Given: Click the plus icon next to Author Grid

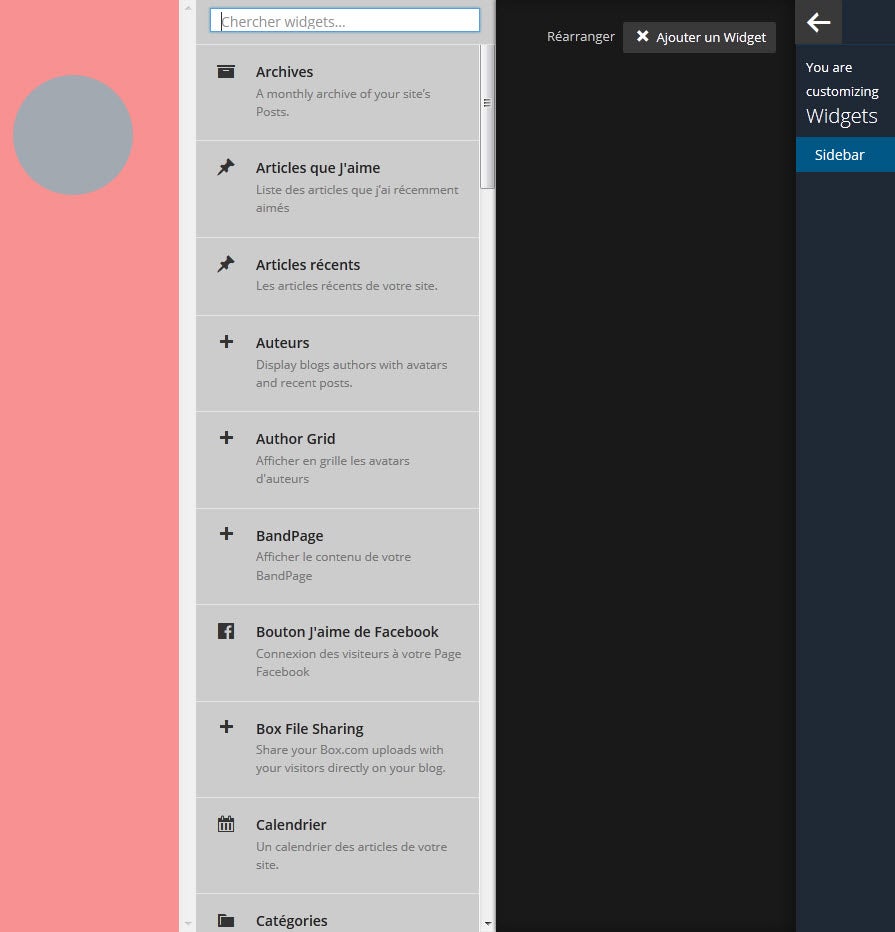Looking at the screenshot, I should point(226,438).
